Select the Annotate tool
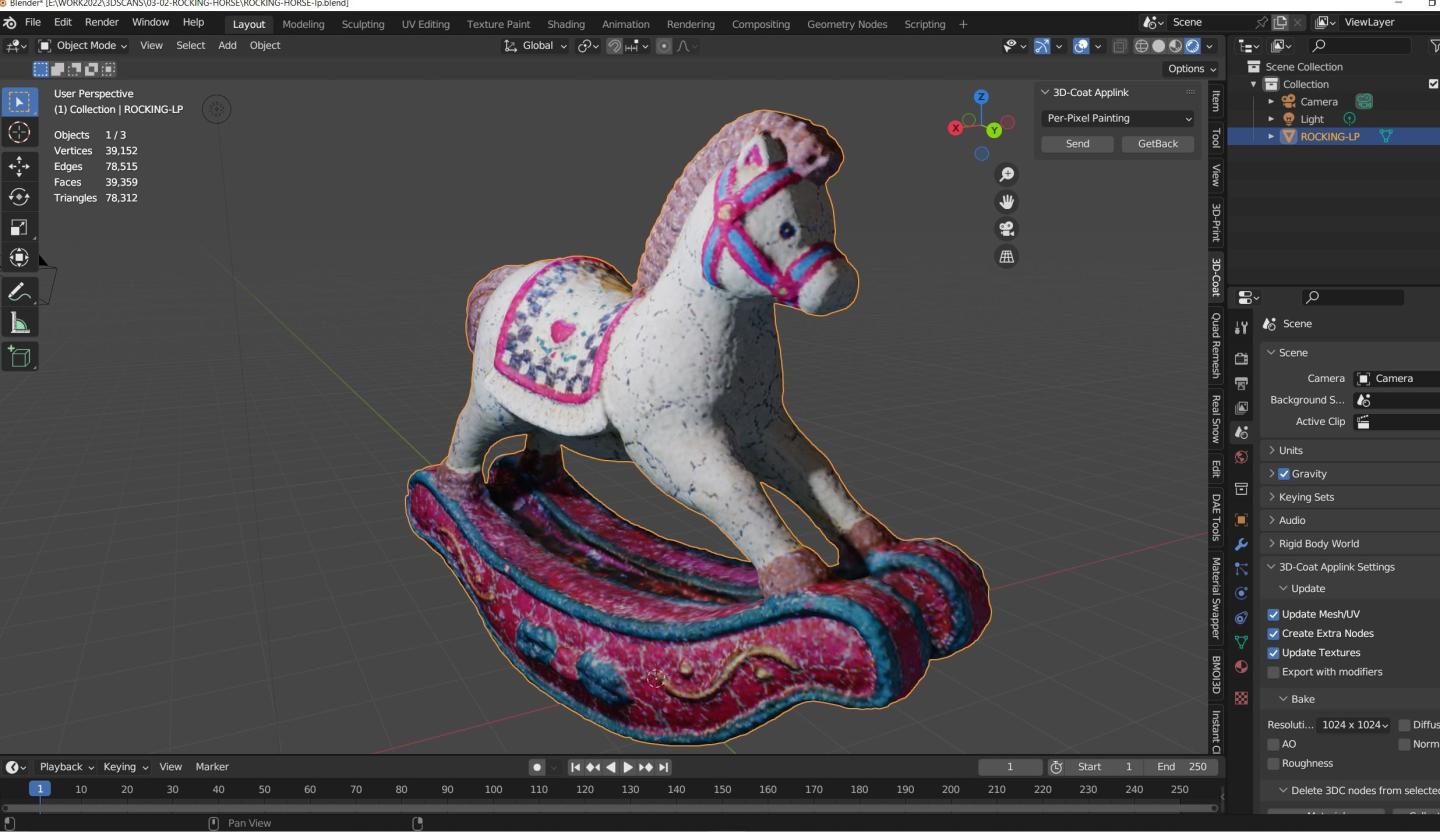1440x832 pixels. click(x=19, y=292)
